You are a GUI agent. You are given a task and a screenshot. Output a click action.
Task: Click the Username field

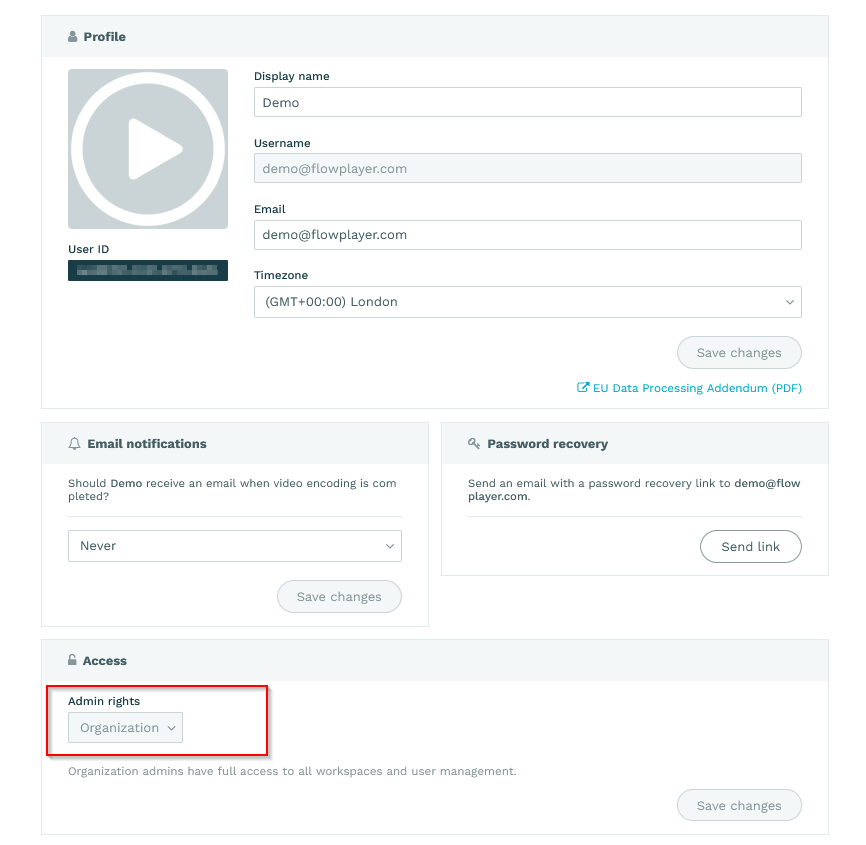[527, 168]
